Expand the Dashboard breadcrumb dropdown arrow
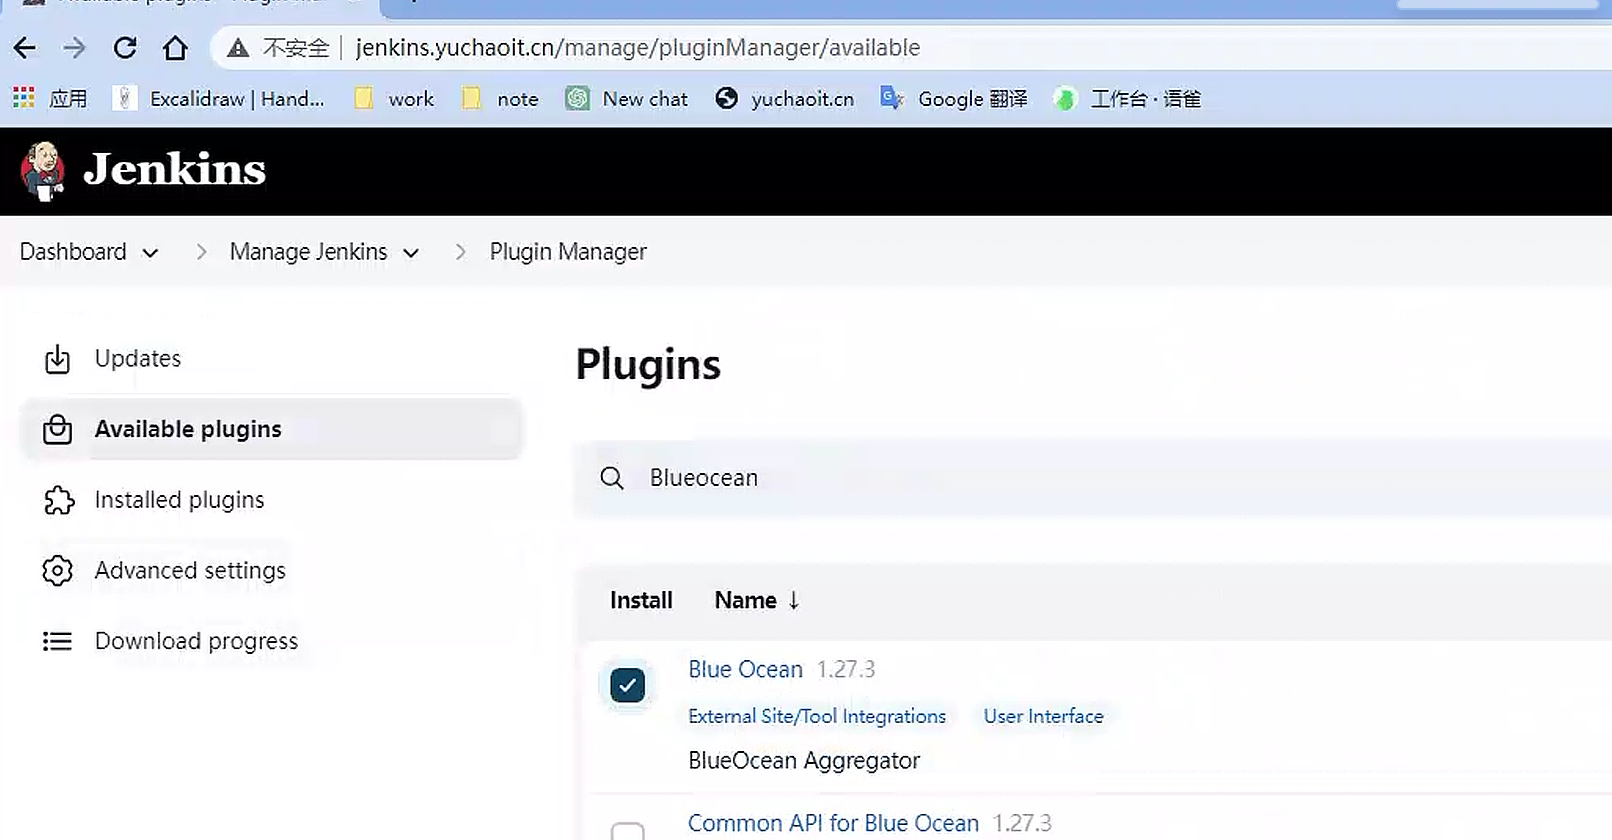The width and height of the screenshot is (1612, 840). click(150, 253)
